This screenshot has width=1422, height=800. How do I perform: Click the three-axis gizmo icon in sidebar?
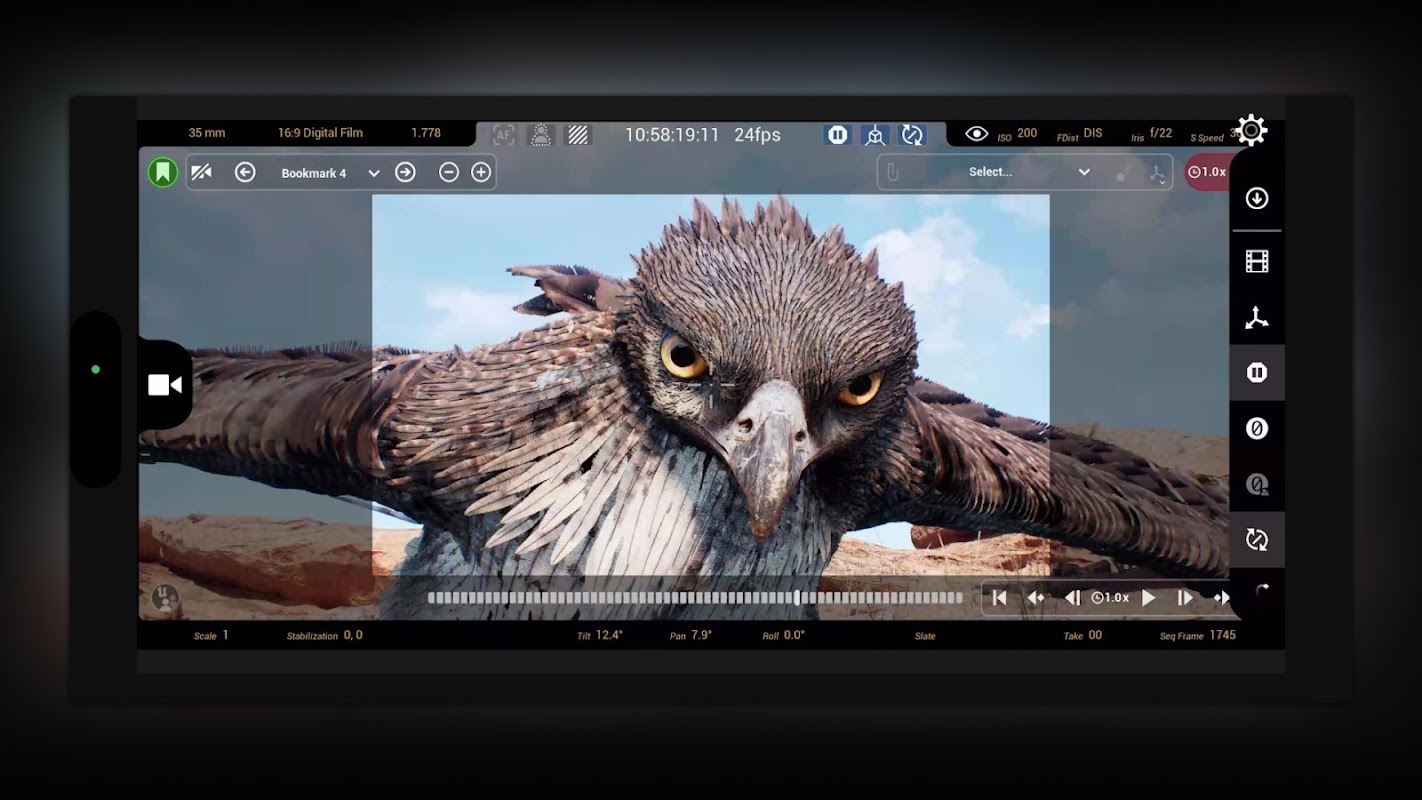click(1257, 318)
